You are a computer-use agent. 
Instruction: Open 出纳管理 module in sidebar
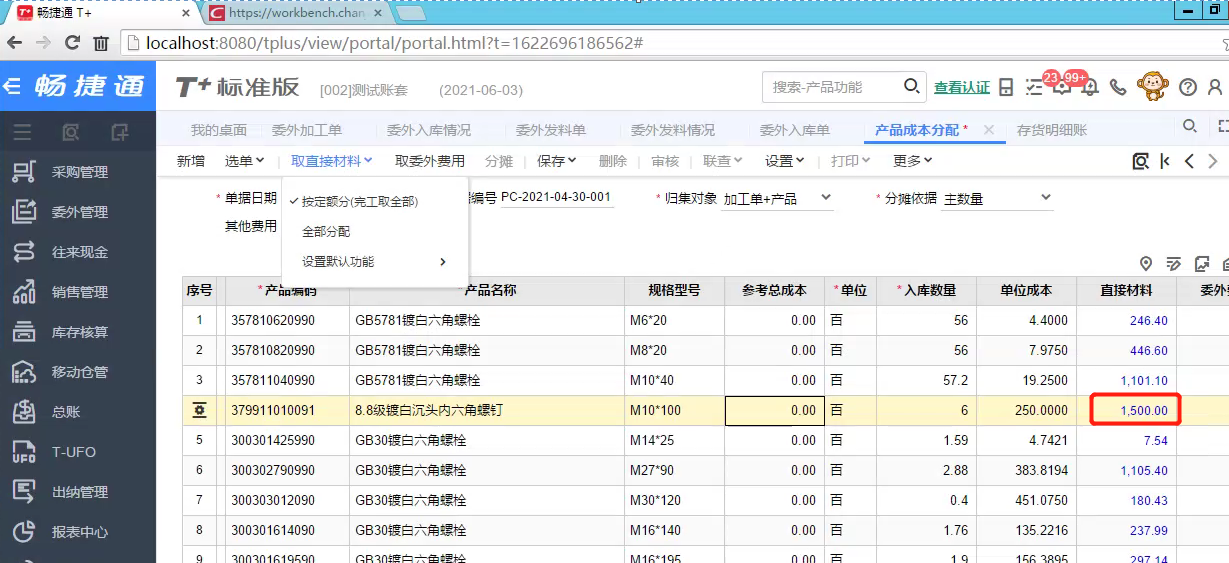[x=78, y=492]
